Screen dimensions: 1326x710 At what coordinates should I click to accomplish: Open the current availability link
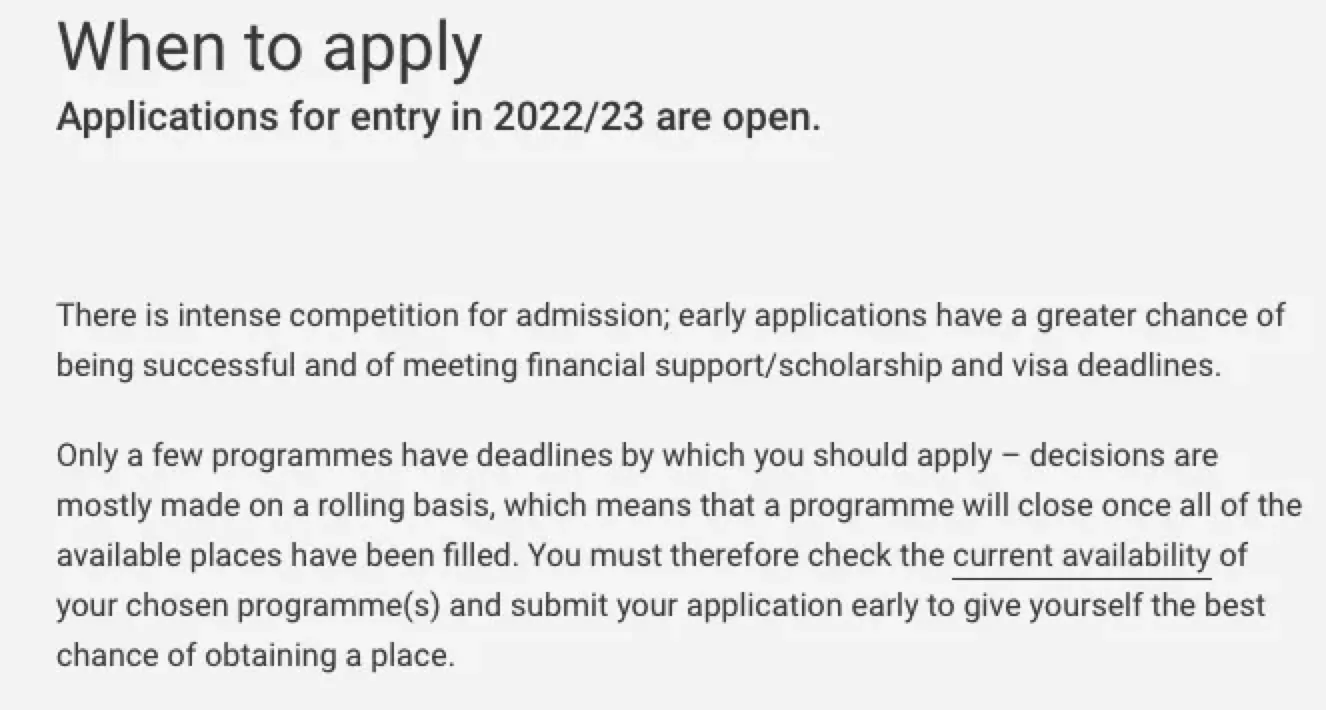pos(1081,556)
